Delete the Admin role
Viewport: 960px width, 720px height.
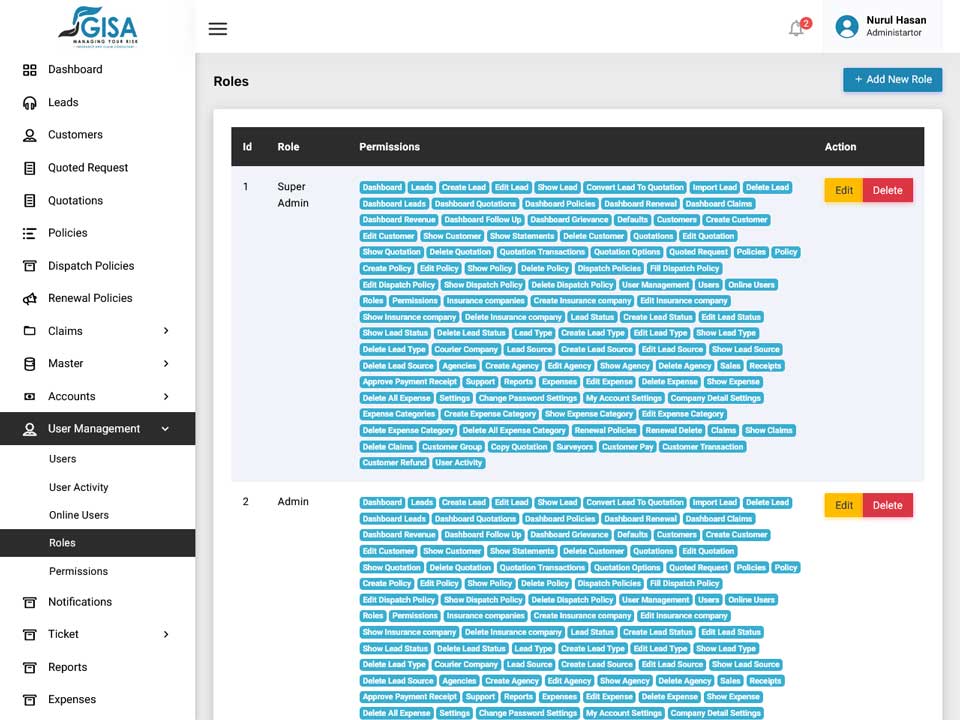click(x=888, y=506)
